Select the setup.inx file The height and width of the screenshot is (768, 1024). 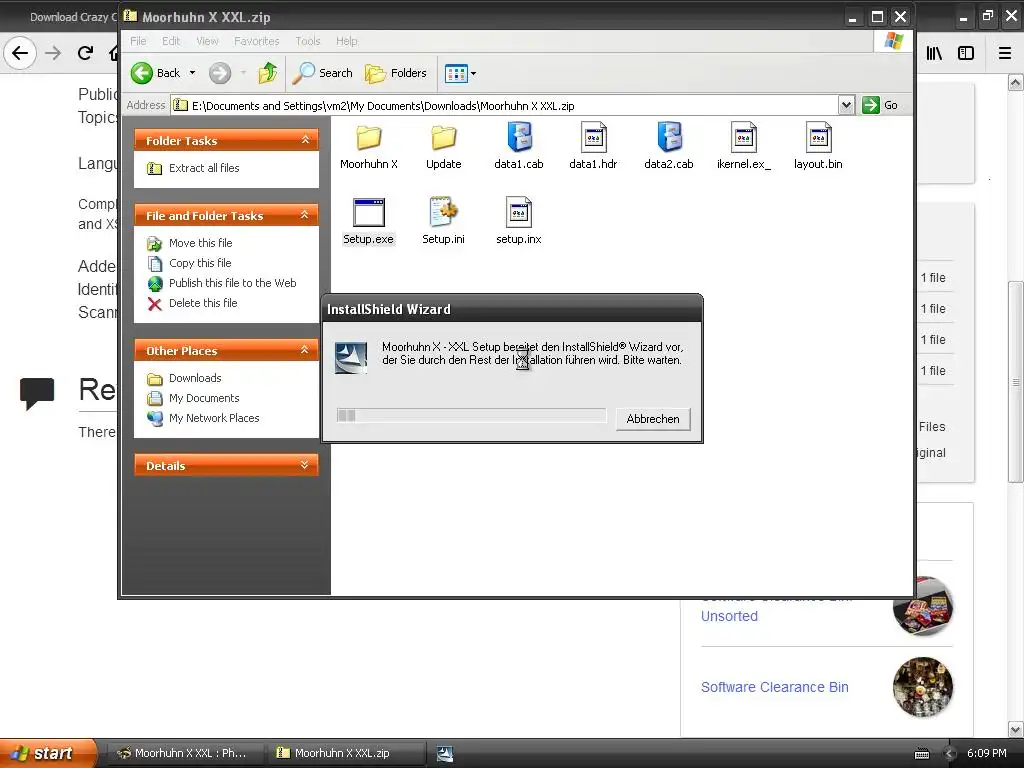click(x=519, y=222)
